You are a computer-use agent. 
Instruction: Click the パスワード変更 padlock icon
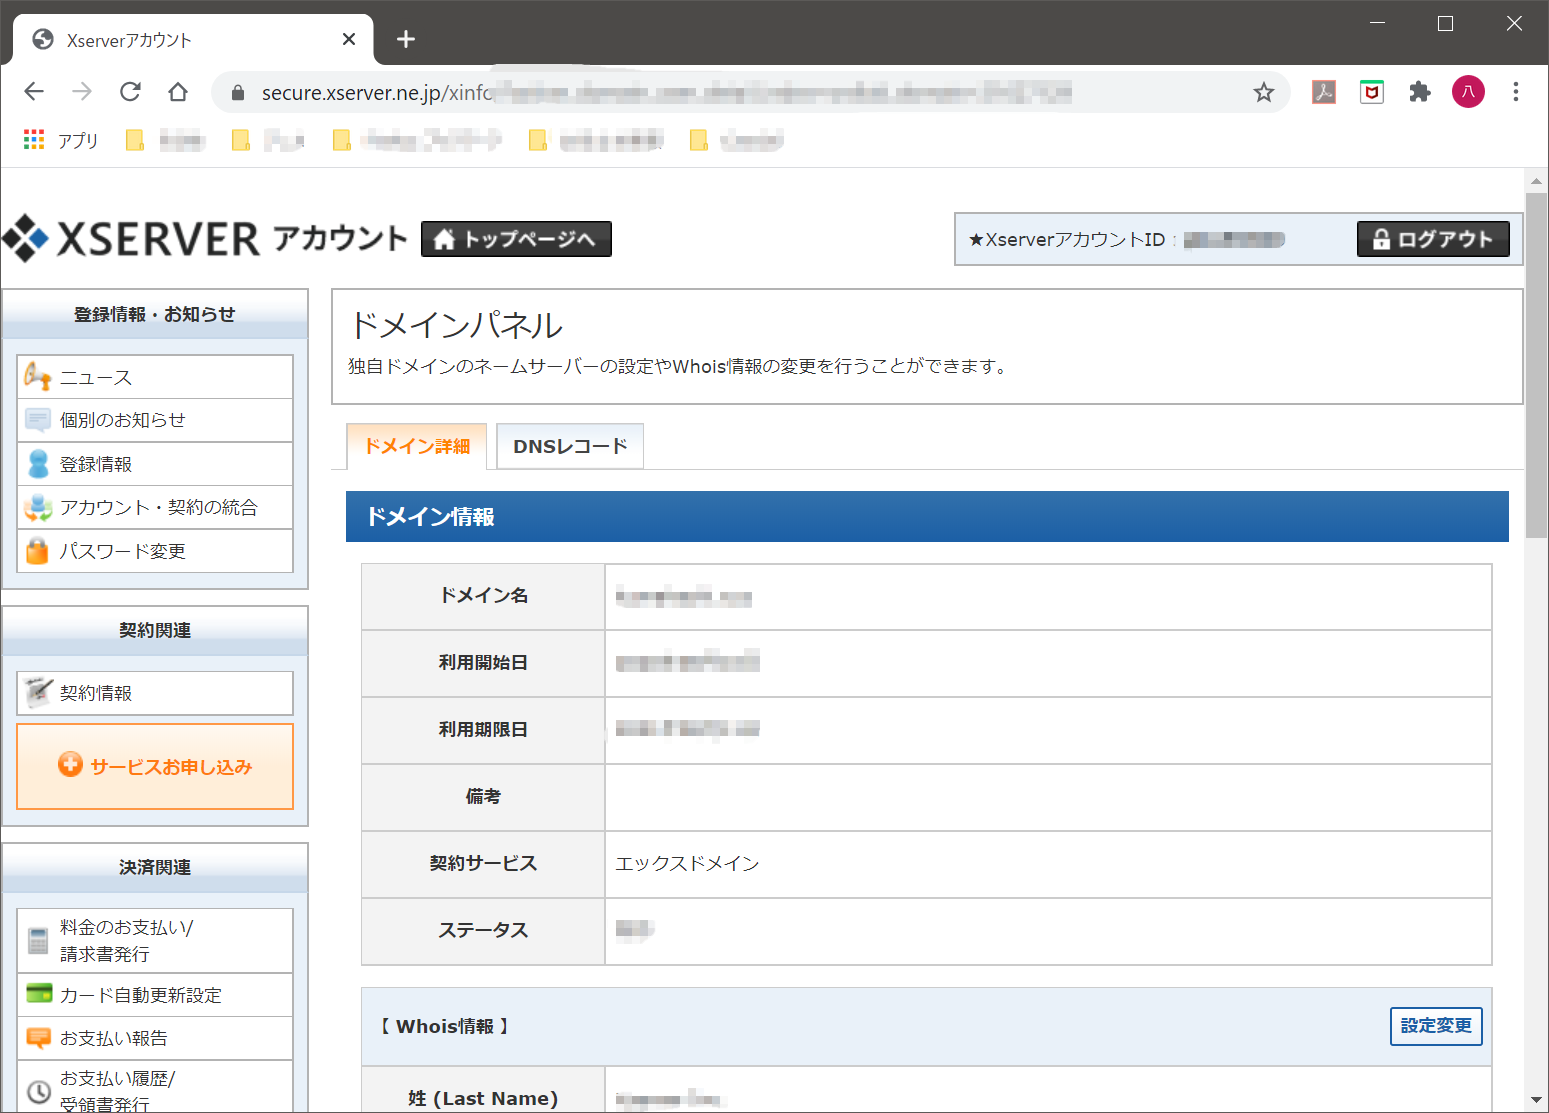[x=38, y=550]
